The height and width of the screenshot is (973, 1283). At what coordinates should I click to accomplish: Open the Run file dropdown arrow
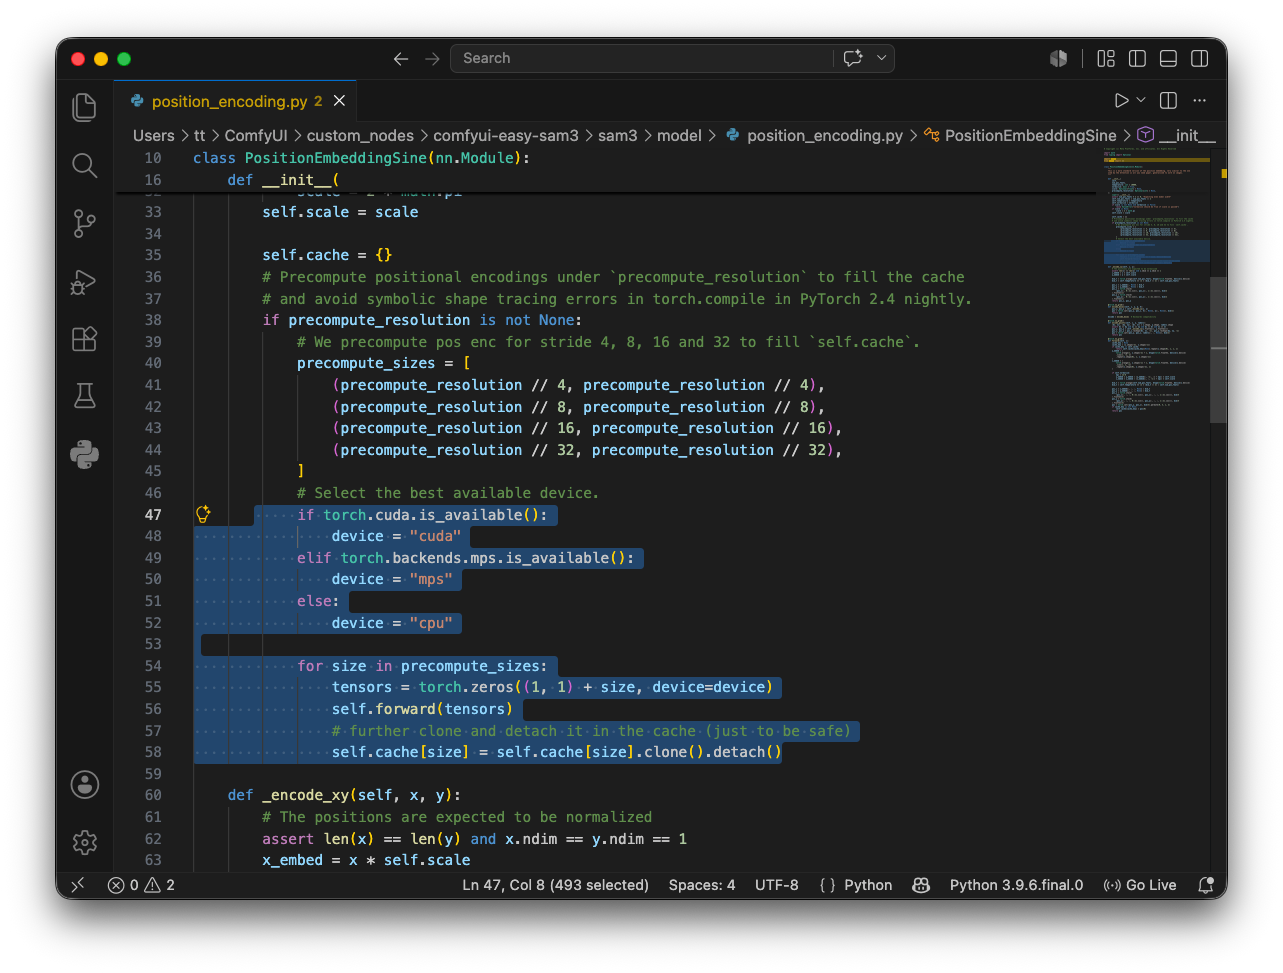[x=1141, y=100]
